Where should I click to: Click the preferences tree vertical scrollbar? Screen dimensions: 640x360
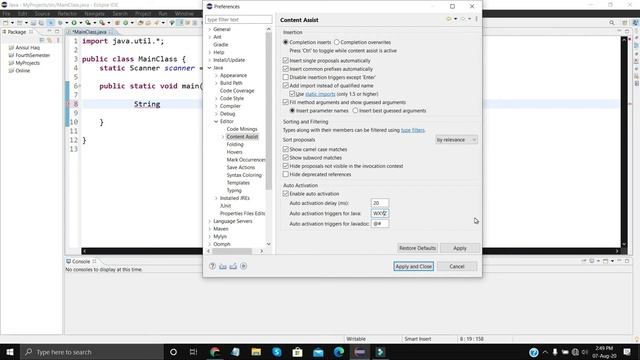tap(269, 110)
